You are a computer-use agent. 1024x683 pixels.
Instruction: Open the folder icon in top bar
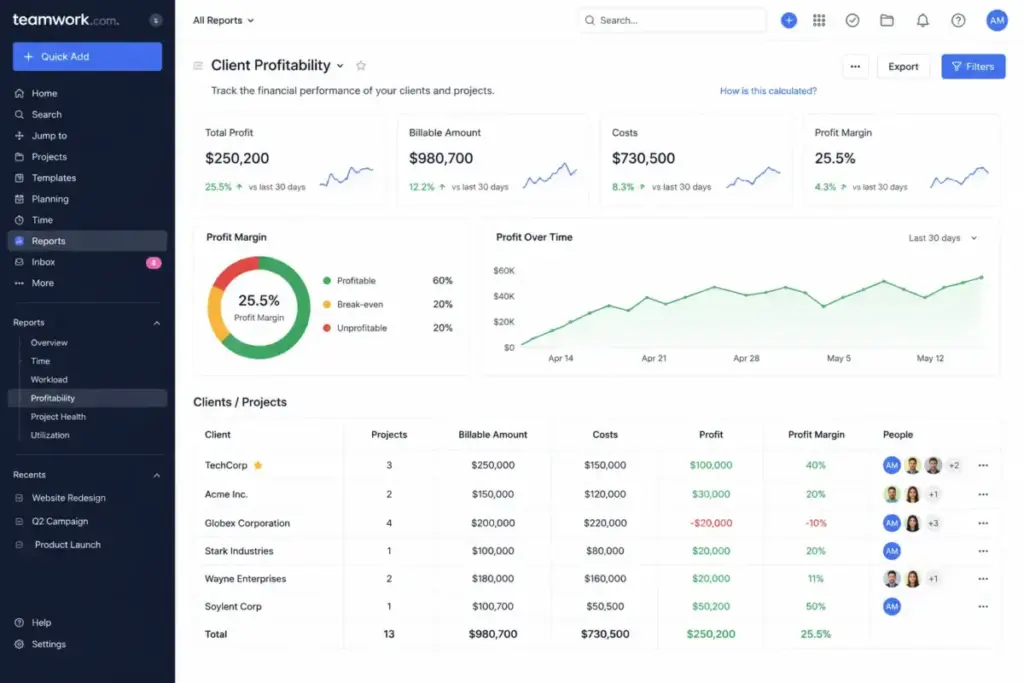tap(887, 20)
